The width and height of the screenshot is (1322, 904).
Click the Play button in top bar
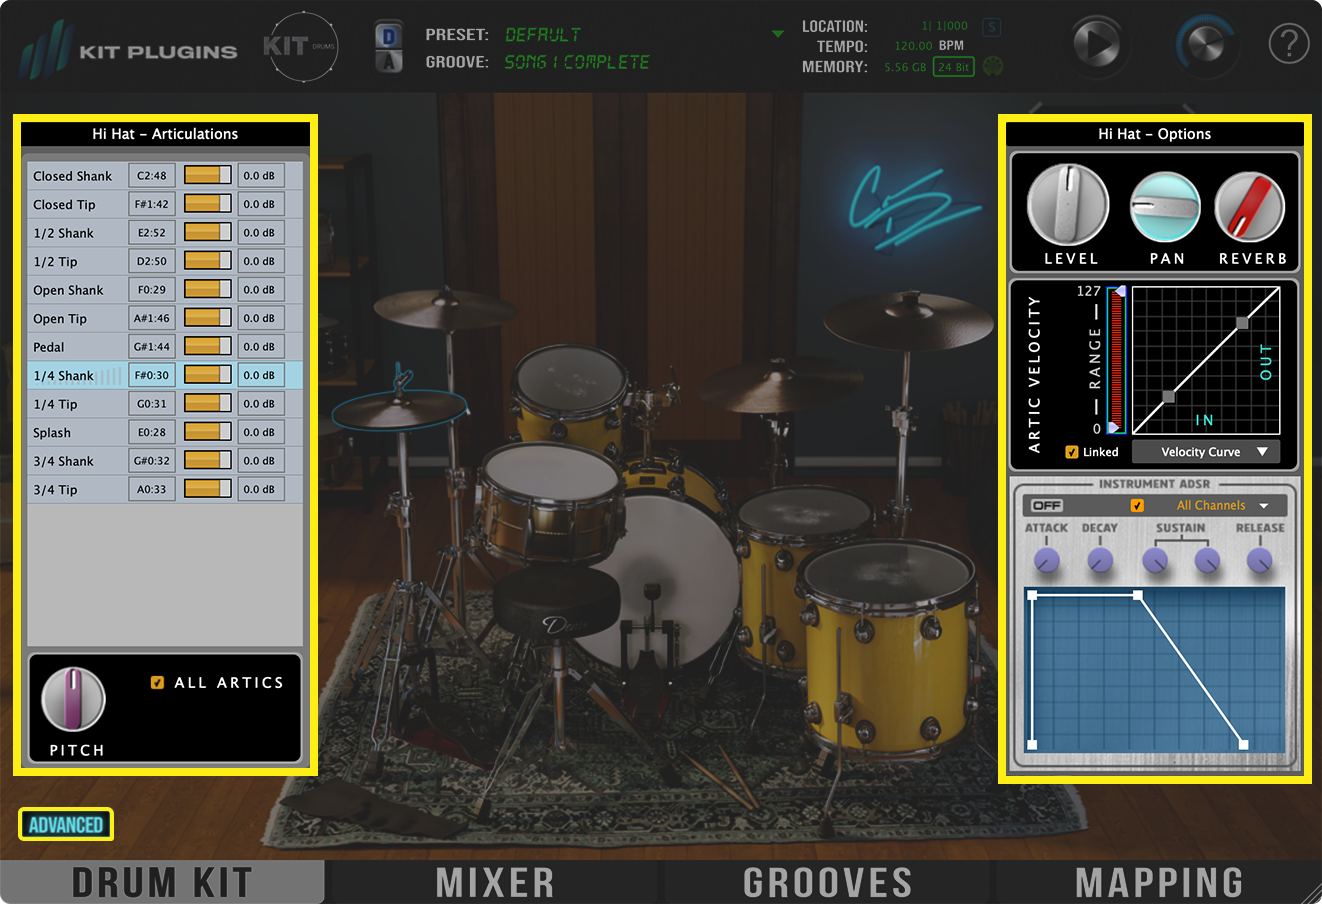coord(1096,44)
